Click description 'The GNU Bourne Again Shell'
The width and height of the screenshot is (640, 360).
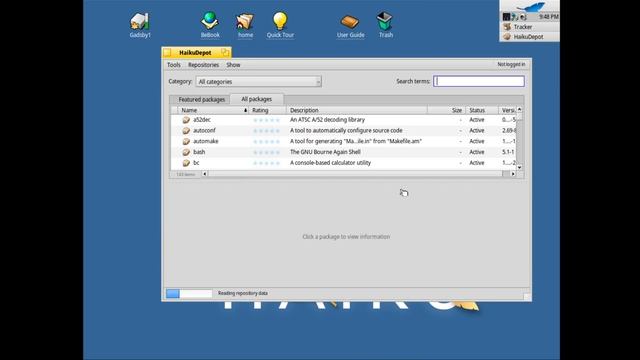(325, 152)
